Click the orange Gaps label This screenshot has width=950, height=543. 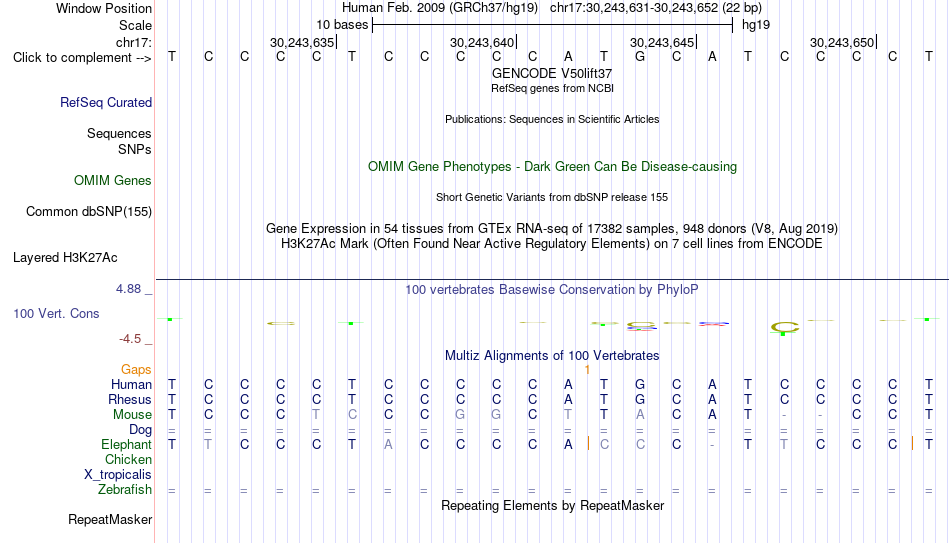[x=136, y=370]
